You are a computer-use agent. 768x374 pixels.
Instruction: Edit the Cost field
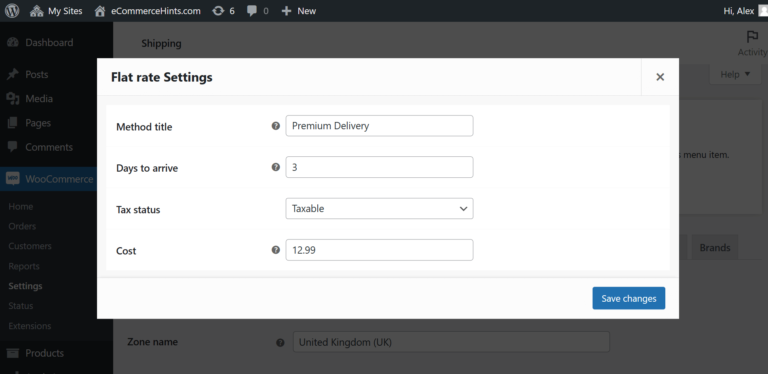(x=379, y=250)
